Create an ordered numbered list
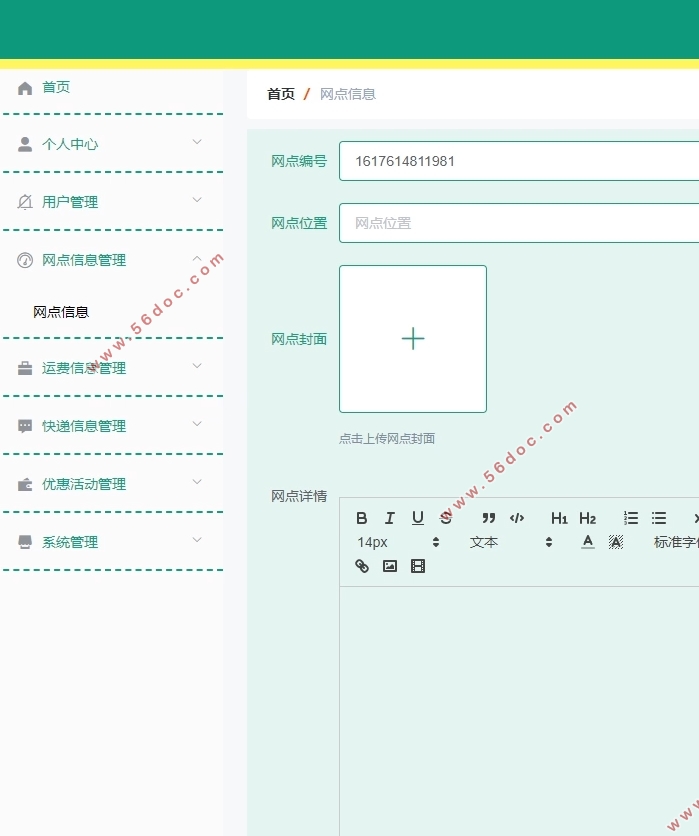699x836 pixels. tap(631, 518)
